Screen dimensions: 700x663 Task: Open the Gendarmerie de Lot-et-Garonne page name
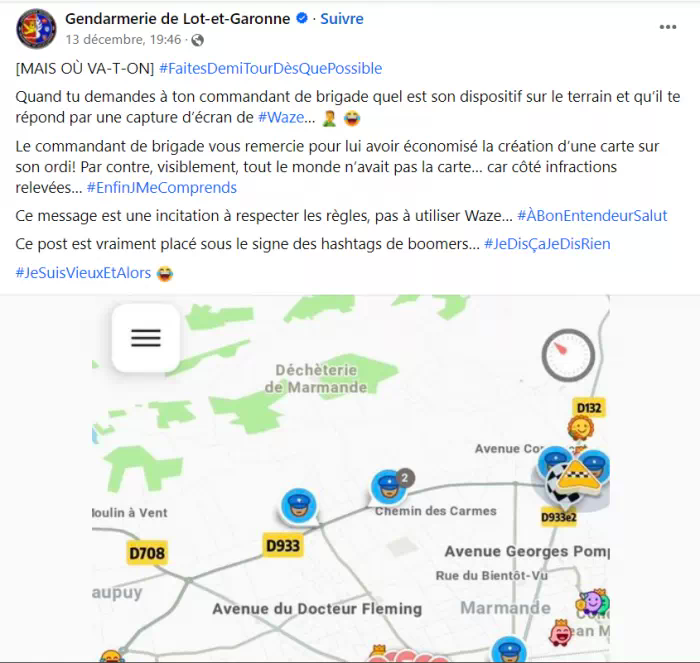(x=178, y=19)
